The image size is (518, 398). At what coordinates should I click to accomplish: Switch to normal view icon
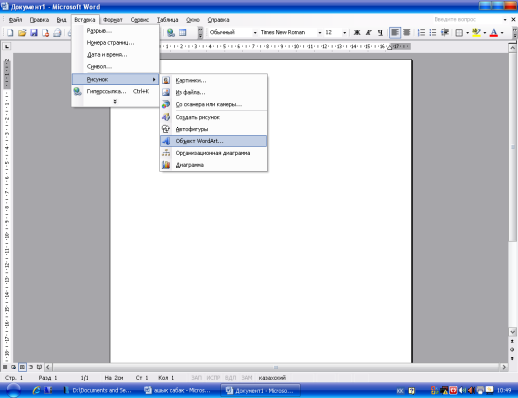click(5, 367)
